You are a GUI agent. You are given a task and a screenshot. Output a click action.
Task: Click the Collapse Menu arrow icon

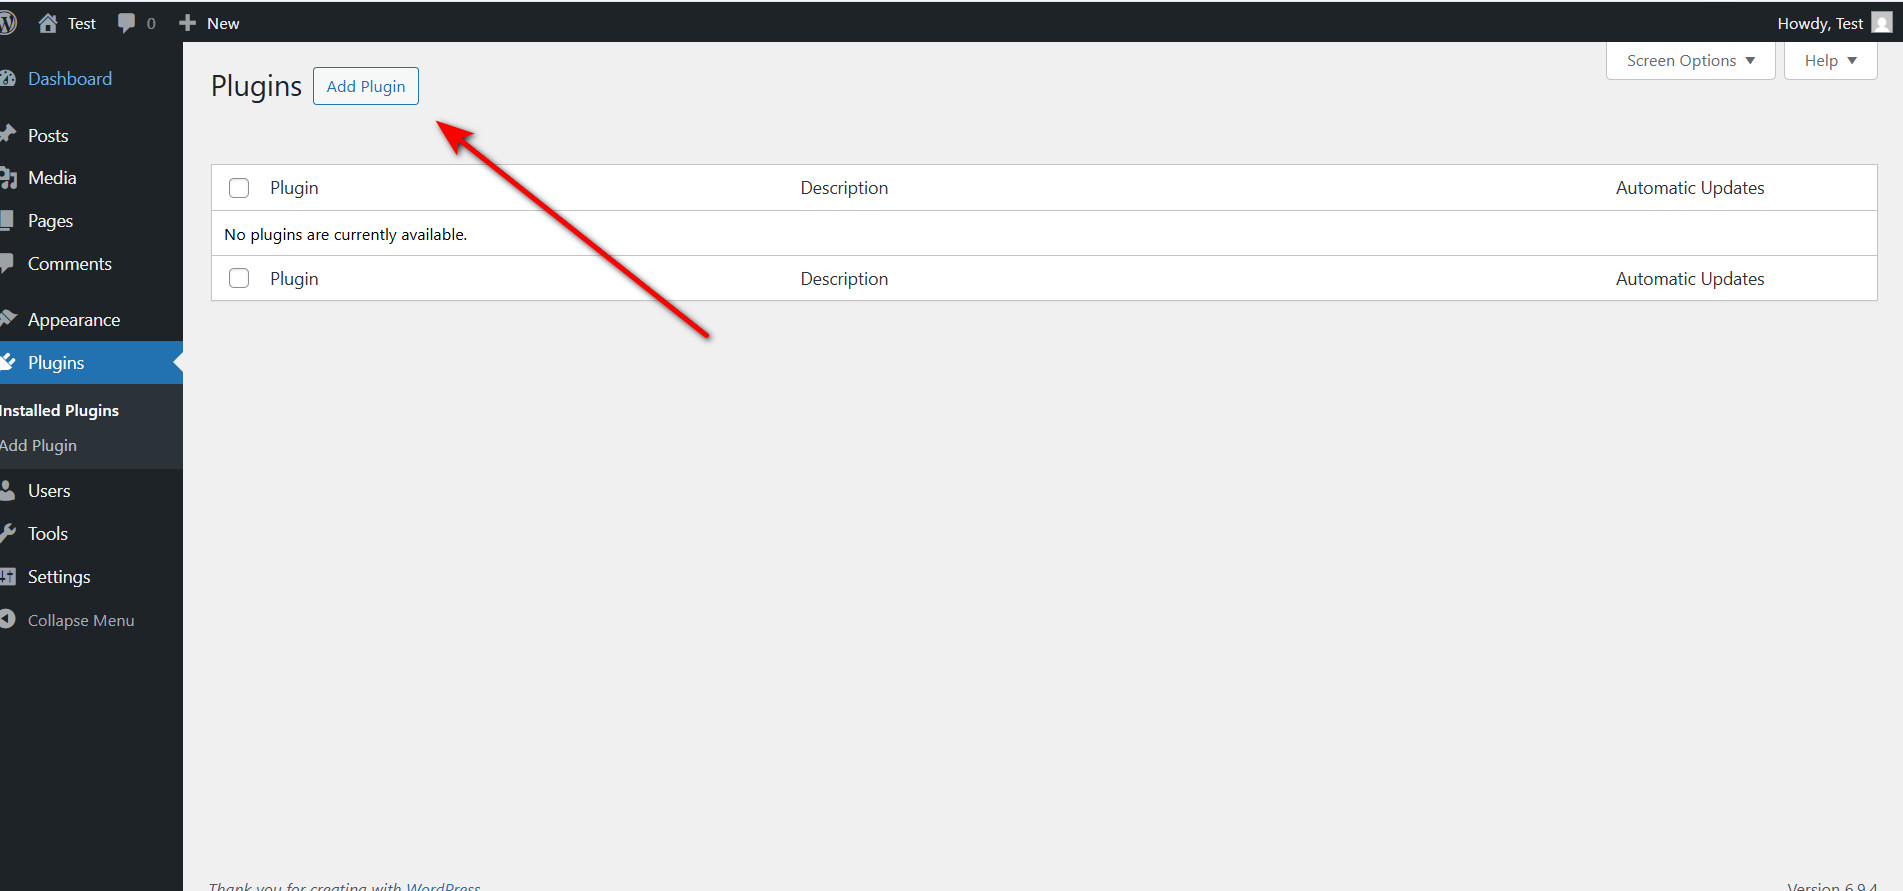[8, 620]
